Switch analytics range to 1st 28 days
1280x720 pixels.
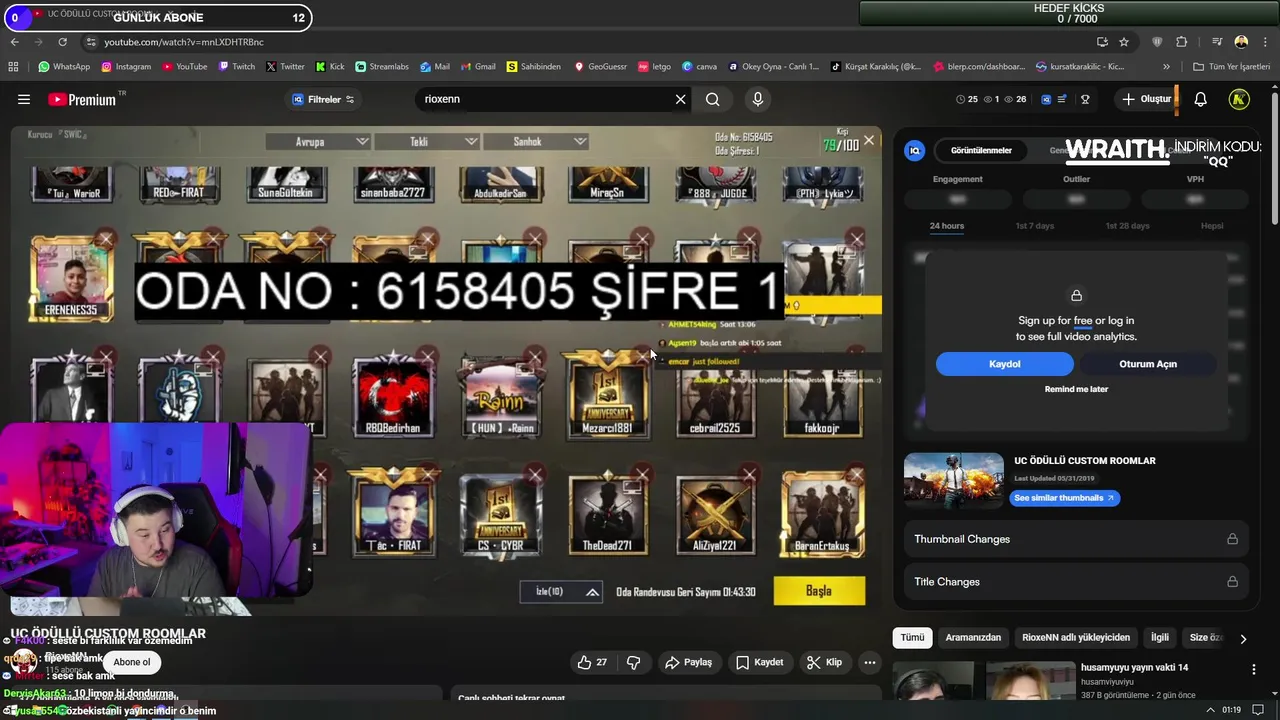click(x=1127, y=225)
